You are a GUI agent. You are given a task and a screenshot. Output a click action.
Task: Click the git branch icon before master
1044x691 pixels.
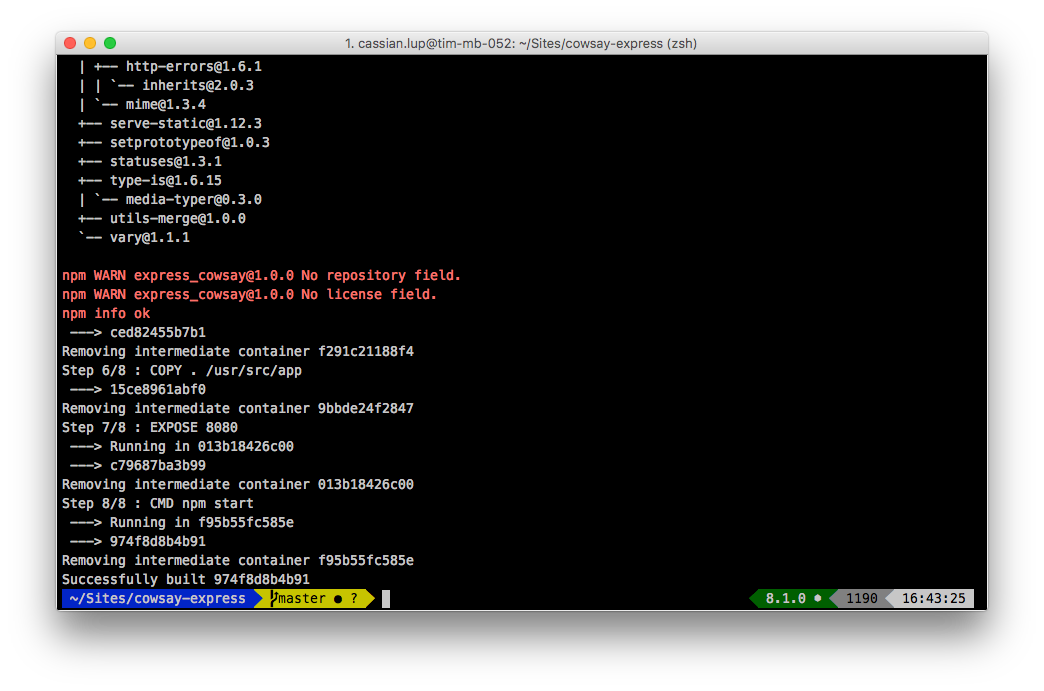273,598
